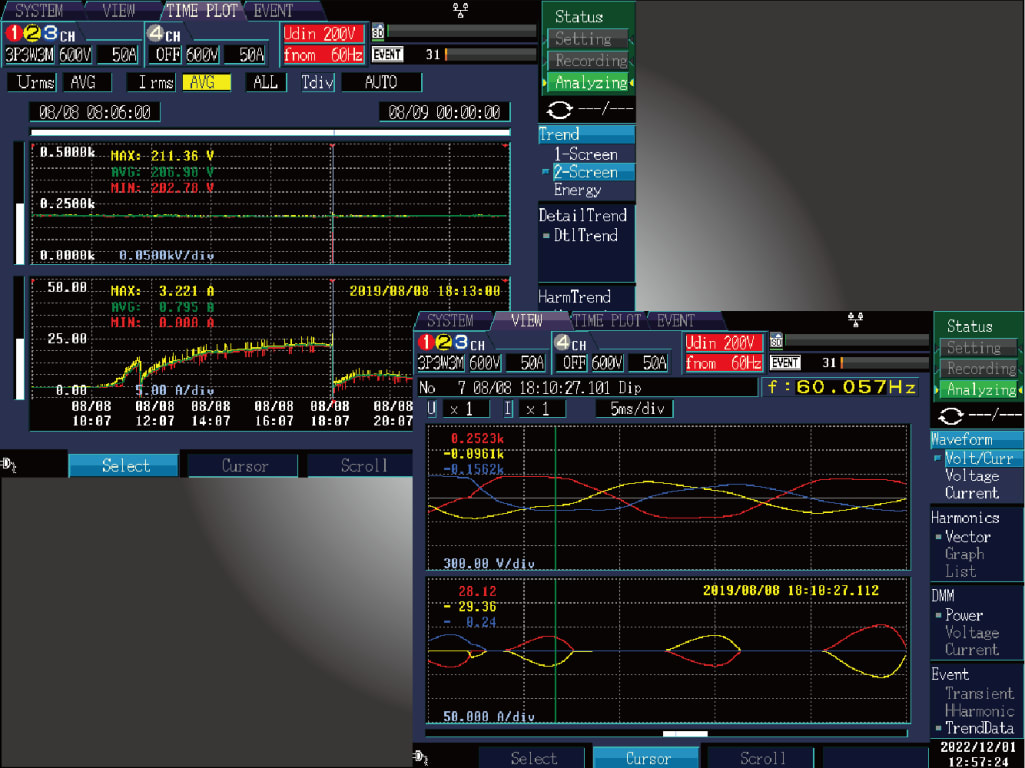Click the Irms parameter selector

(152, 82)
